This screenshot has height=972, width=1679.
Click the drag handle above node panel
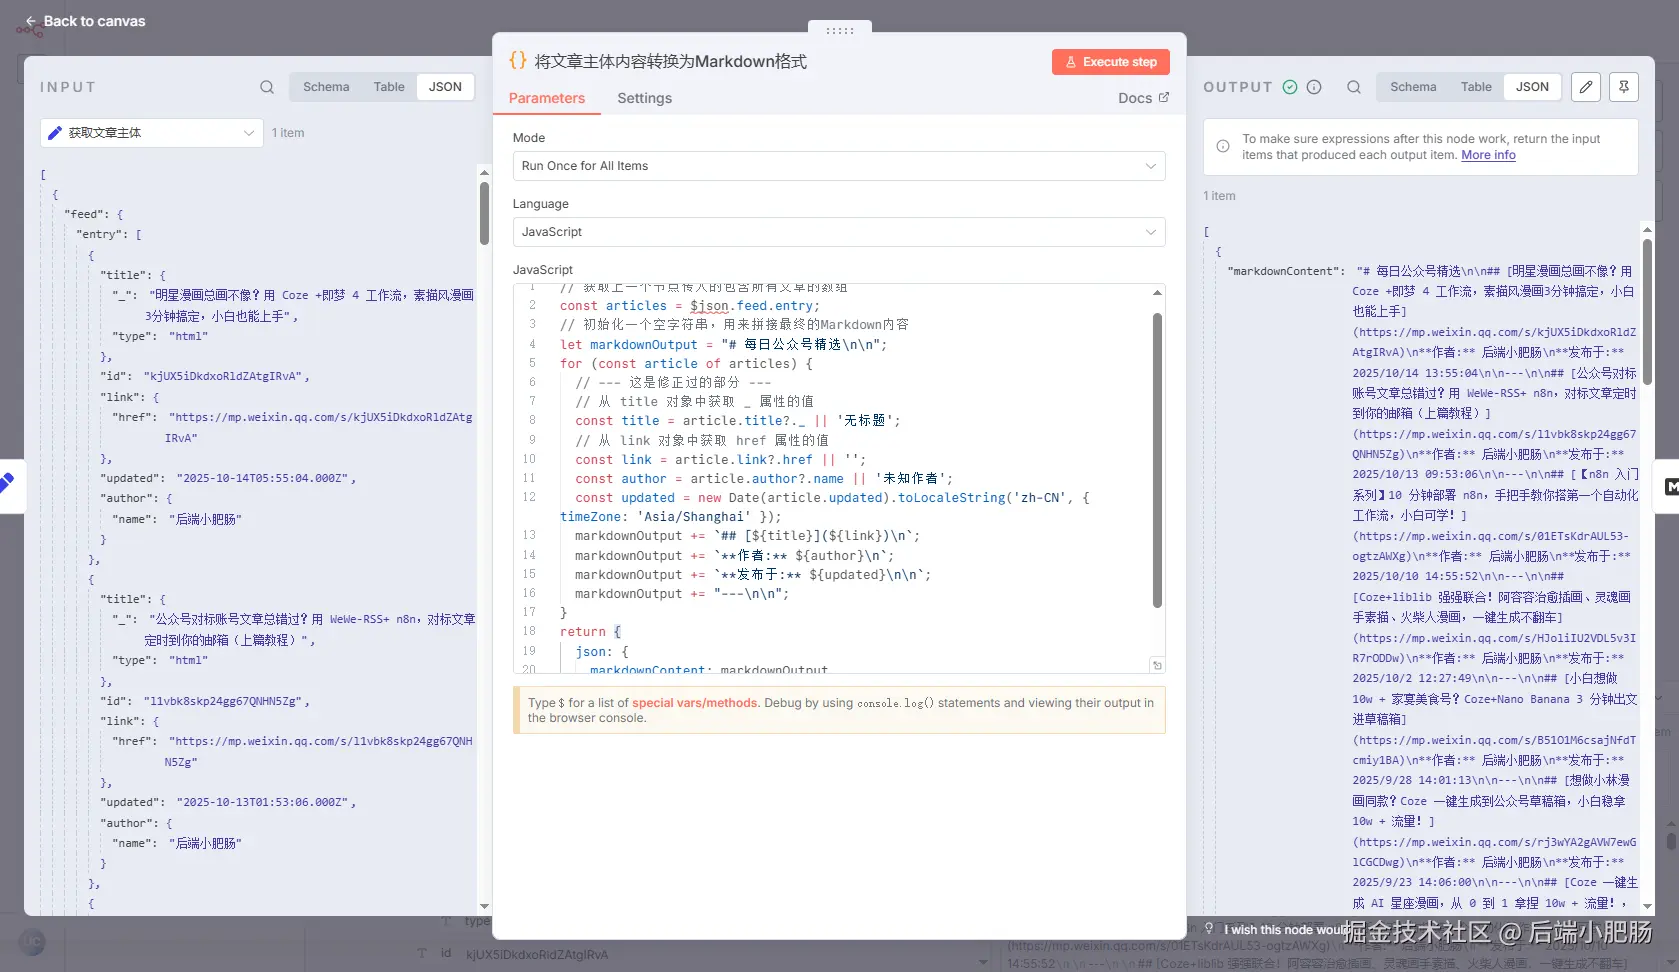pos(840,31)
